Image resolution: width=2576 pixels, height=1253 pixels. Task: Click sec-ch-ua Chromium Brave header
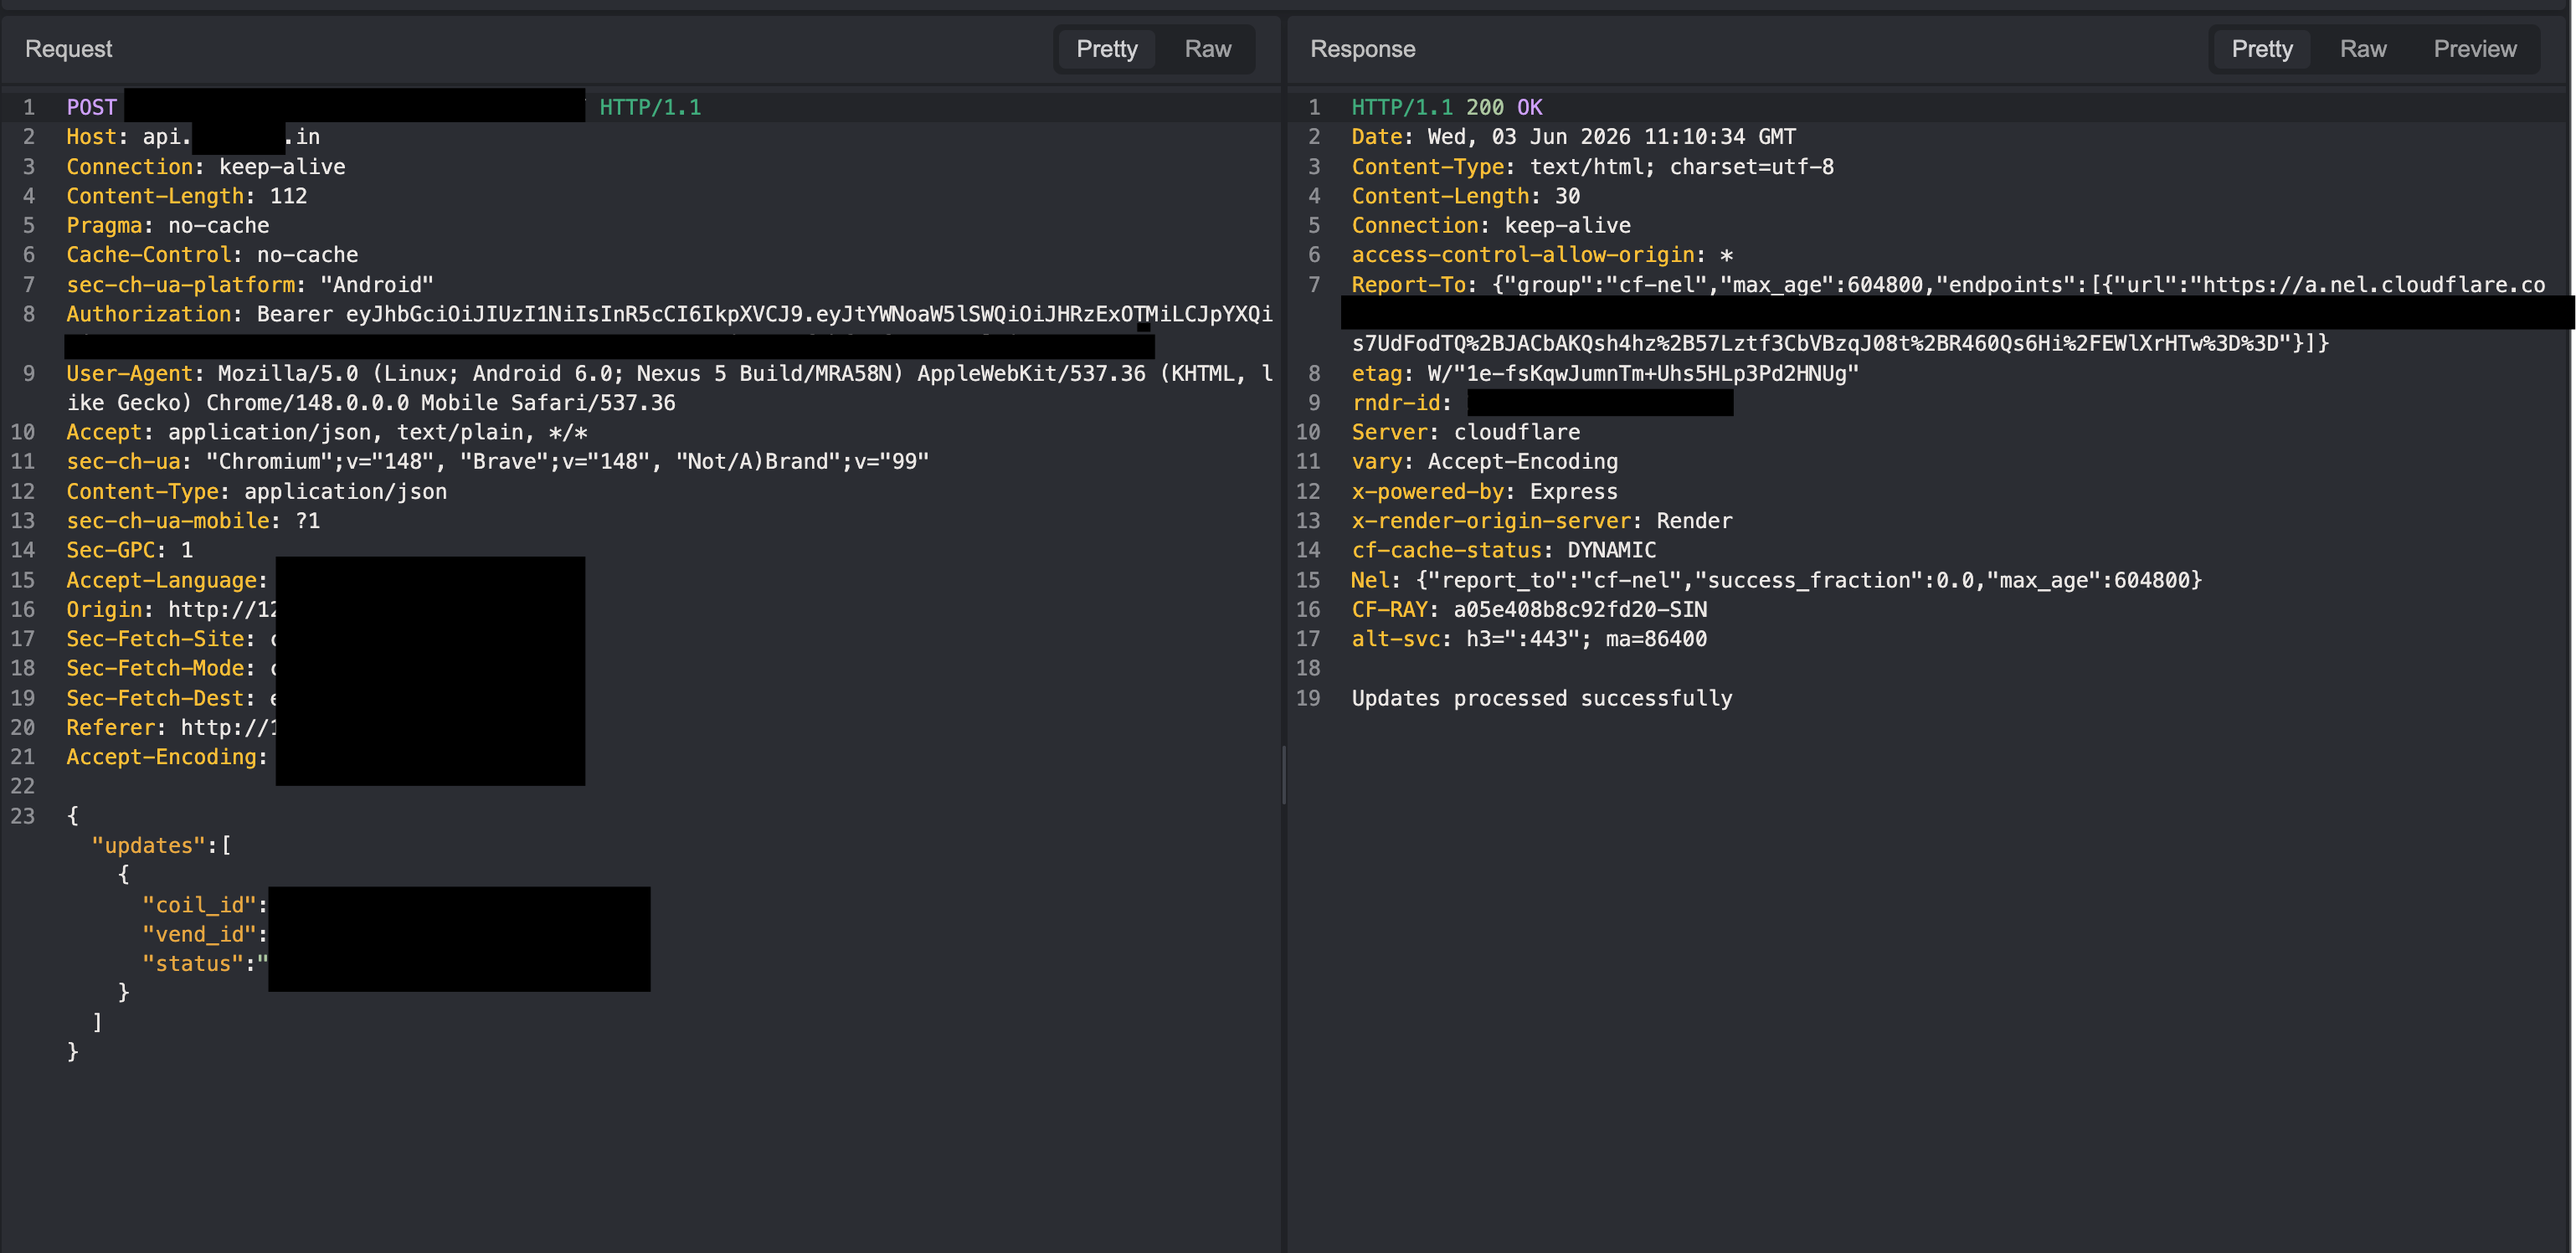point(498,462)
